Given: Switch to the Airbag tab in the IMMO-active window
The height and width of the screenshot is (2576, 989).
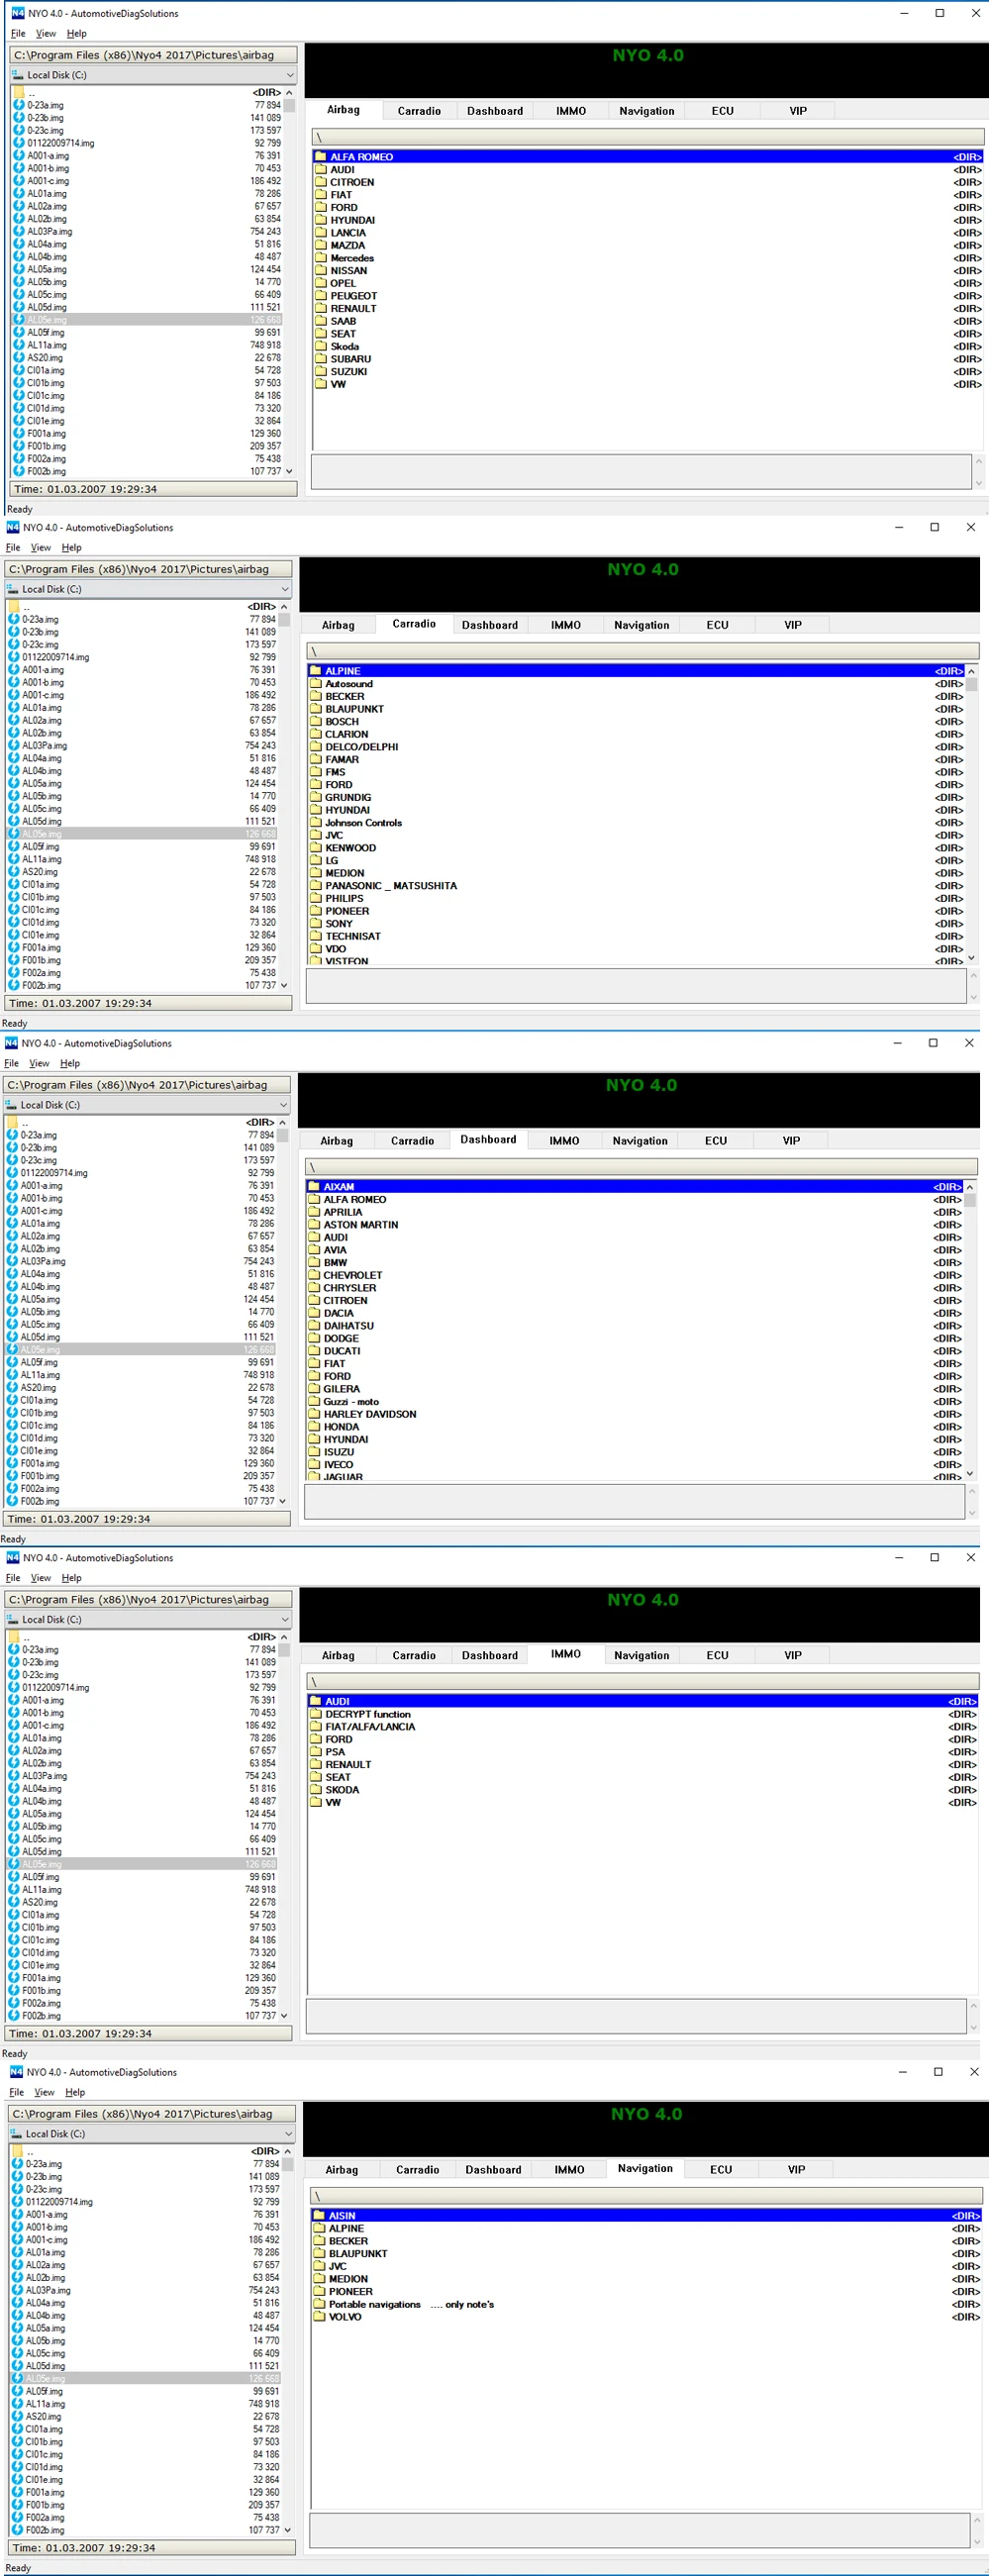Looking at the screenshot, I should coord(338,1655).
